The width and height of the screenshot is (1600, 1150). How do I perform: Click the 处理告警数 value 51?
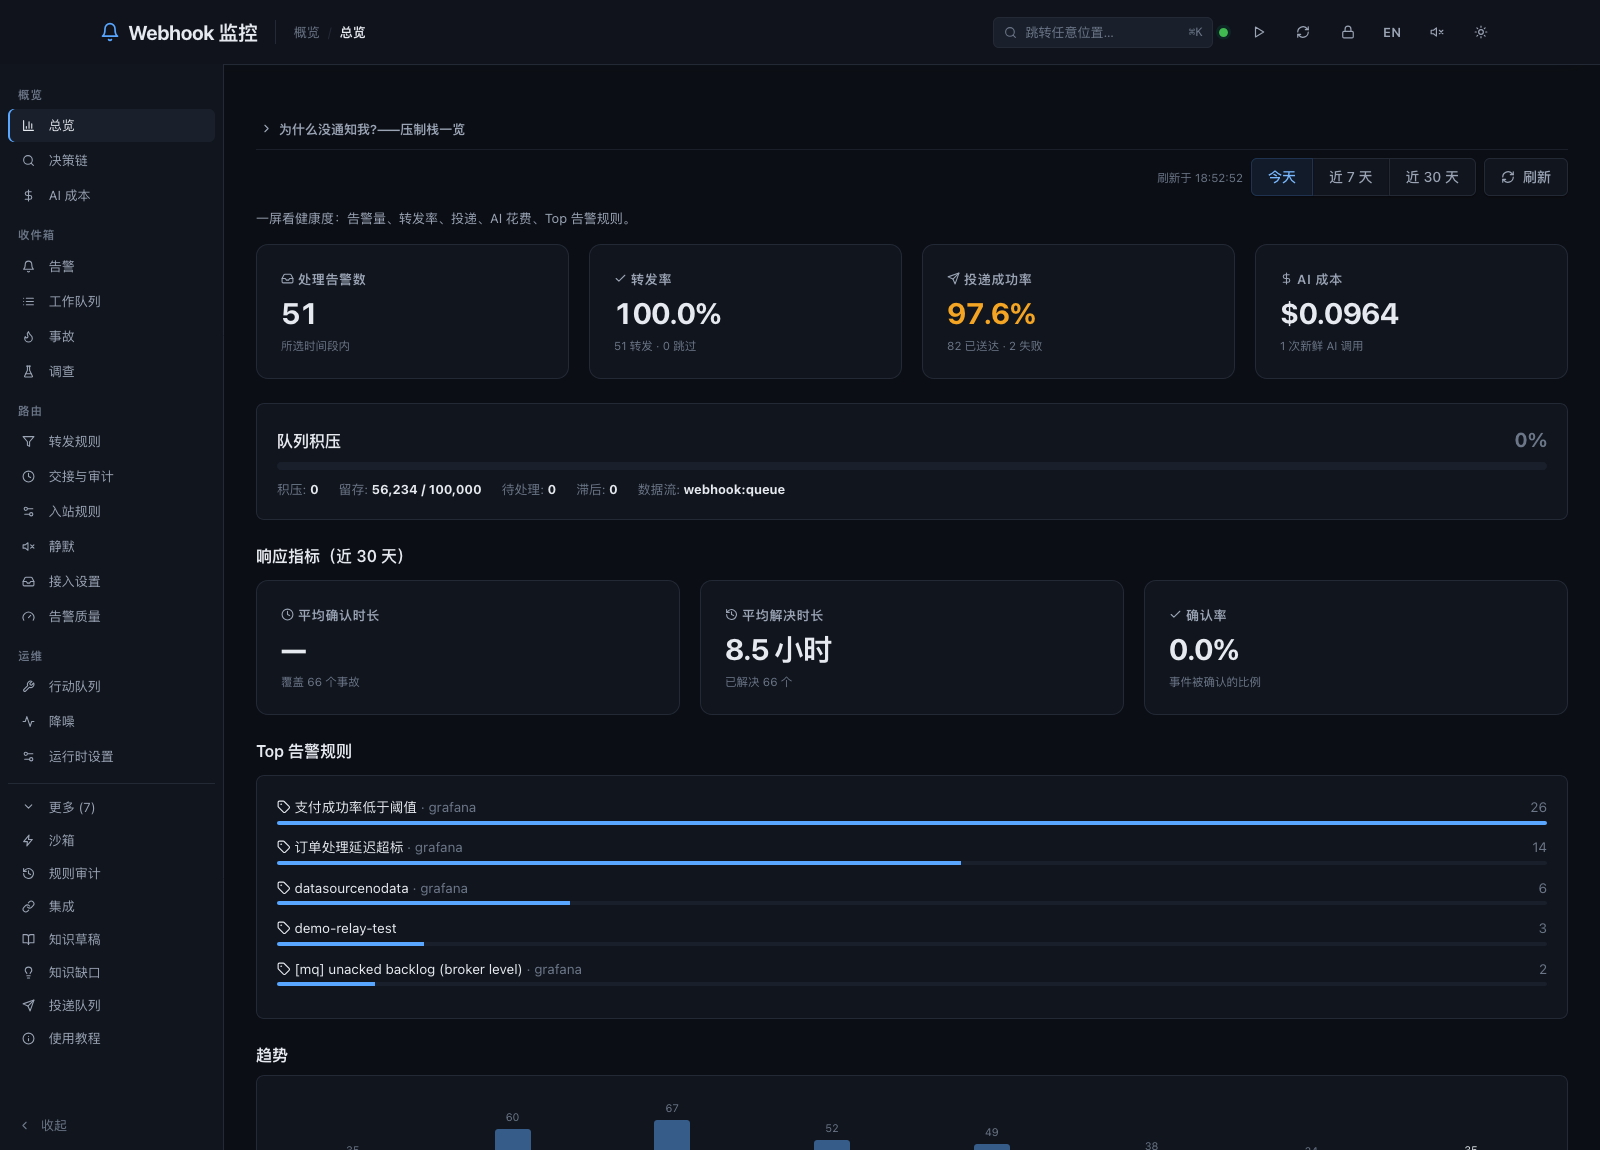click(299, 314)
